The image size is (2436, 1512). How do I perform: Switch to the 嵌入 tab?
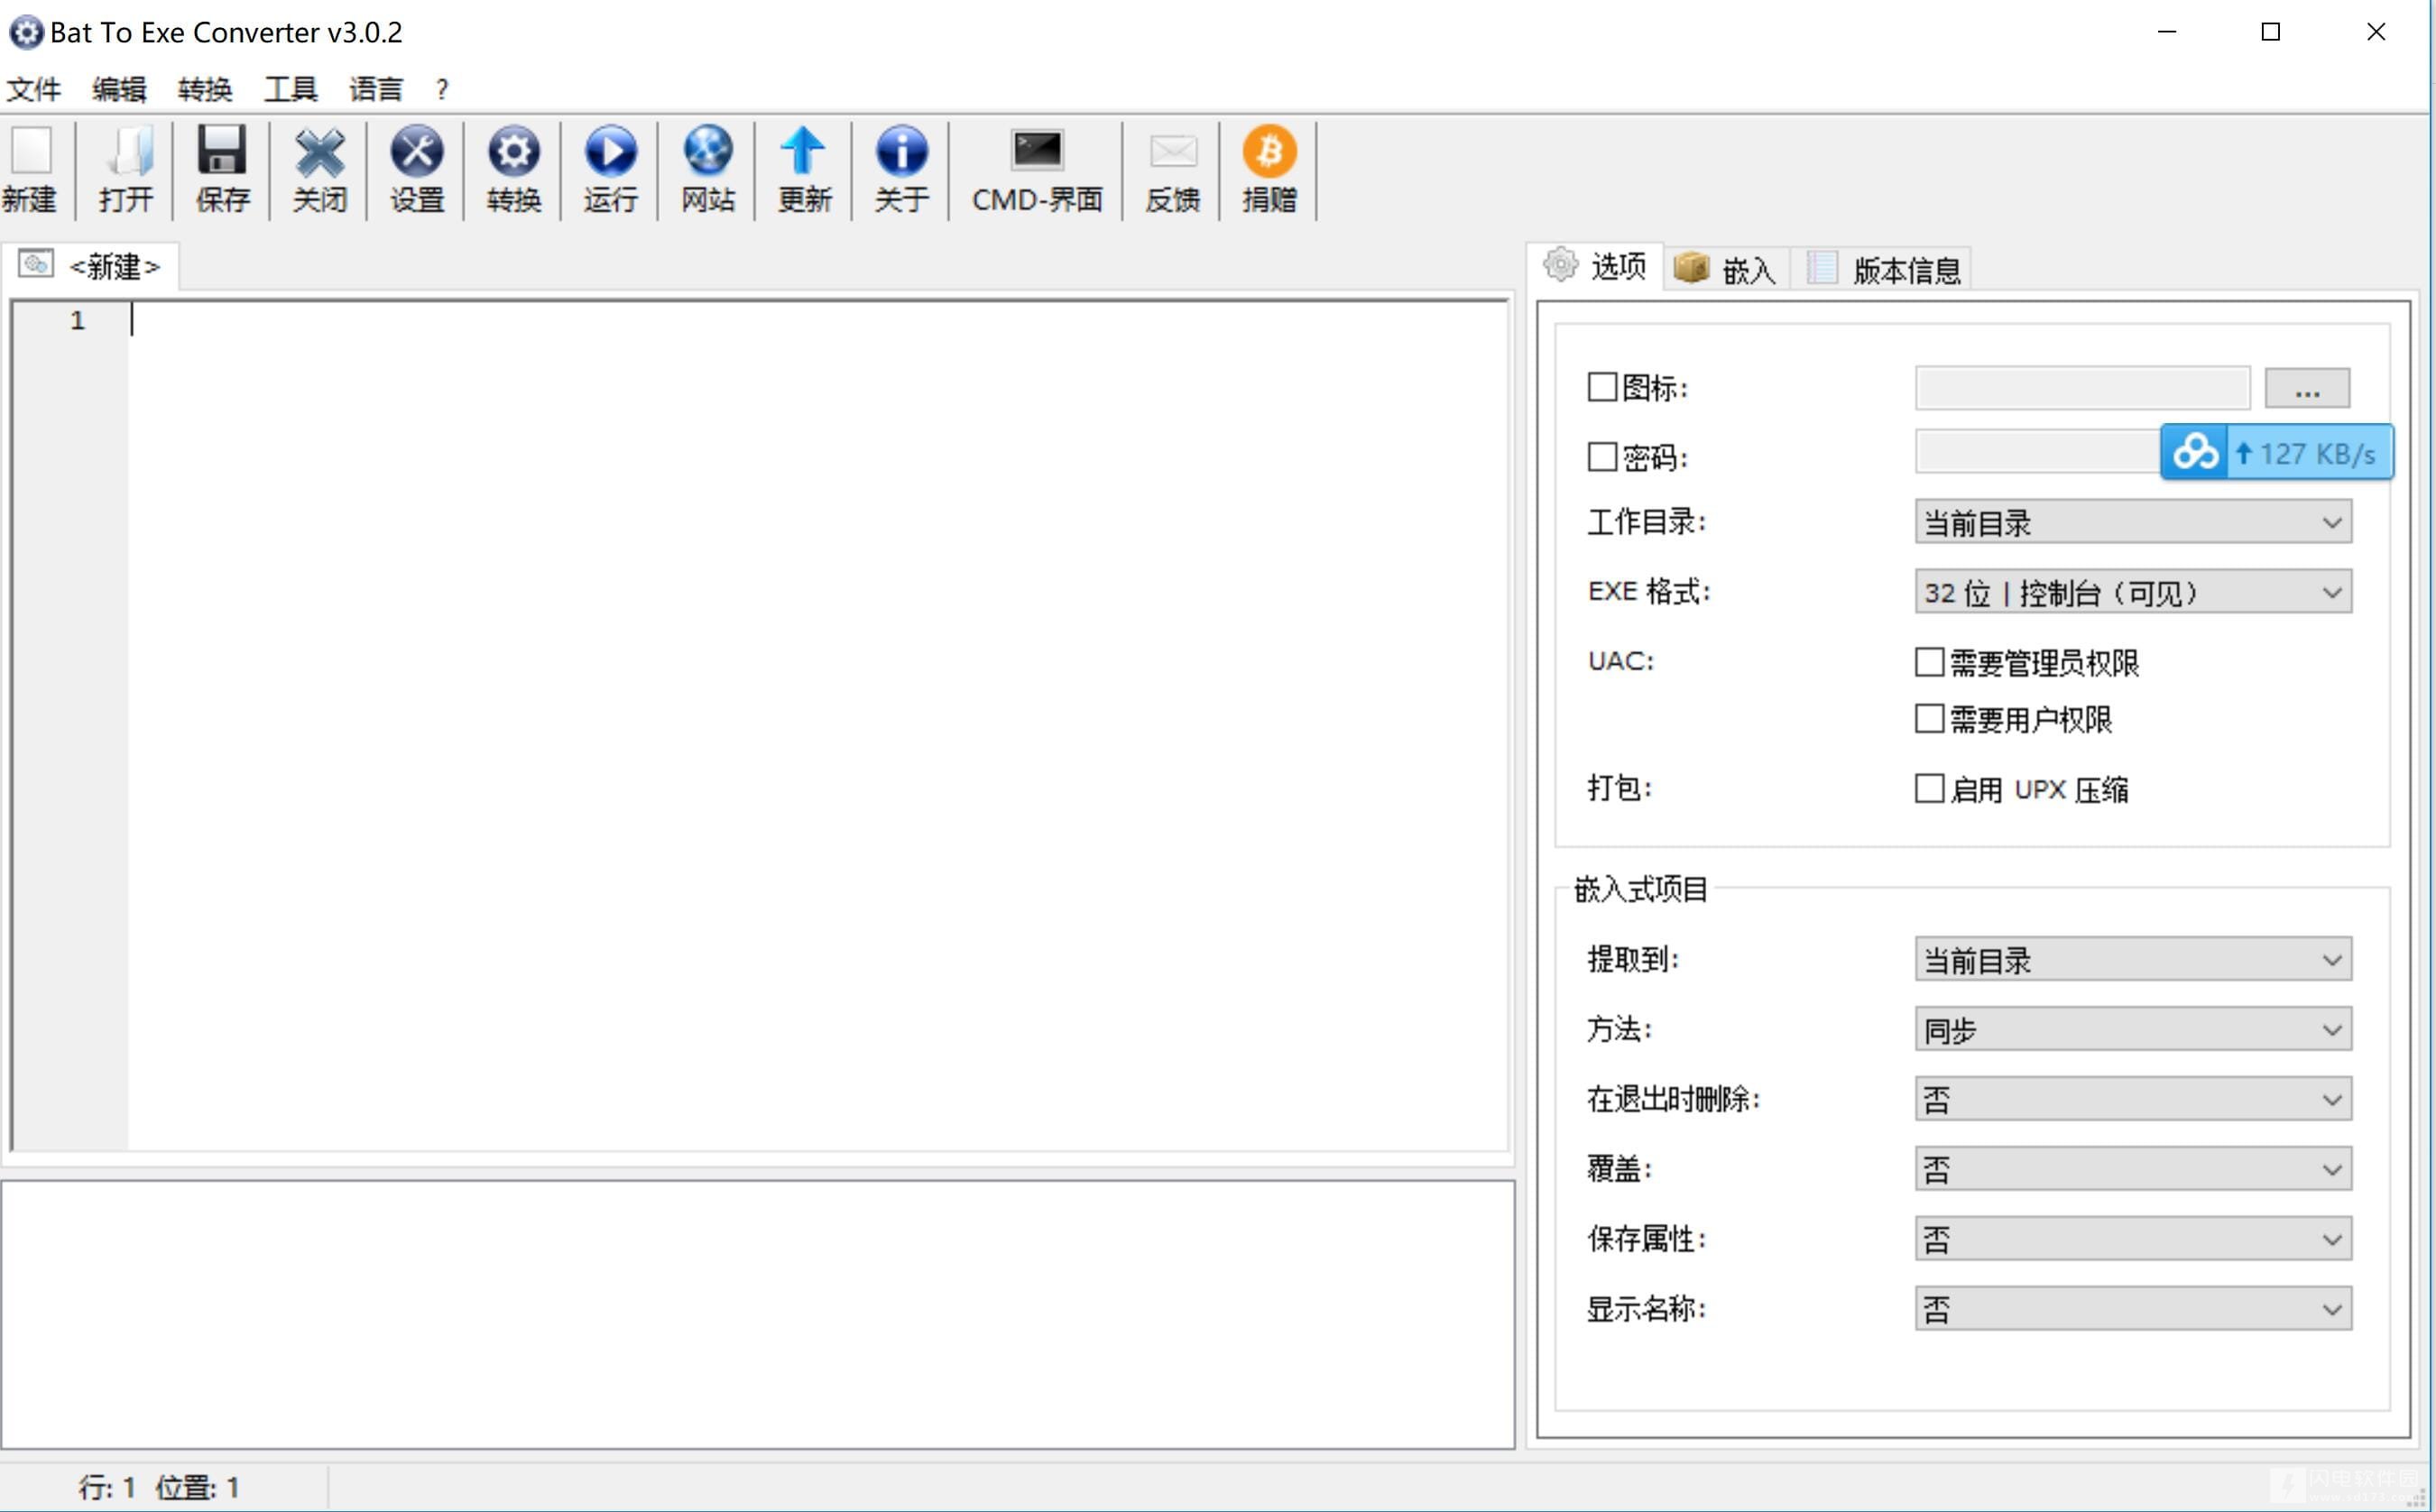tap(1727, 269)
